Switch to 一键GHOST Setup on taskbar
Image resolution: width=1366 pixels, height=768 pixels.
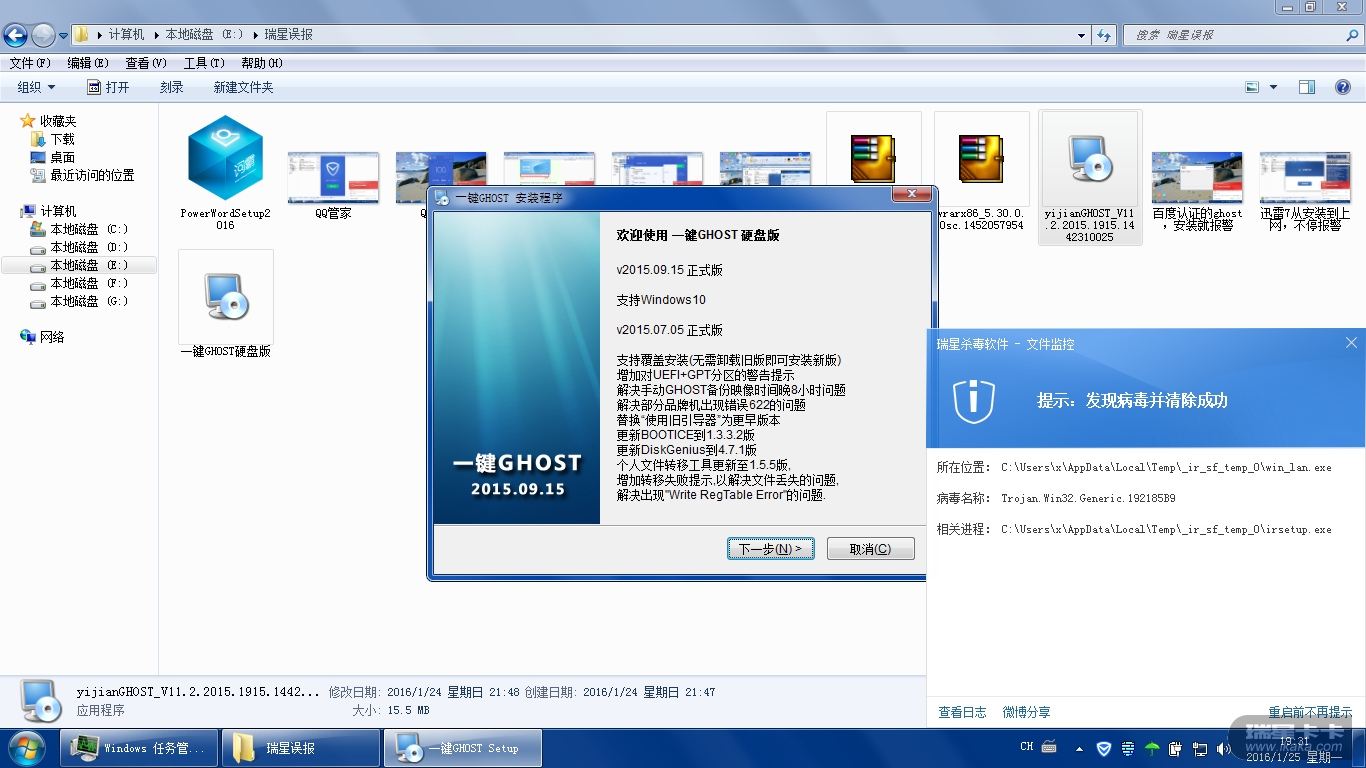click(x=463, y=748)
